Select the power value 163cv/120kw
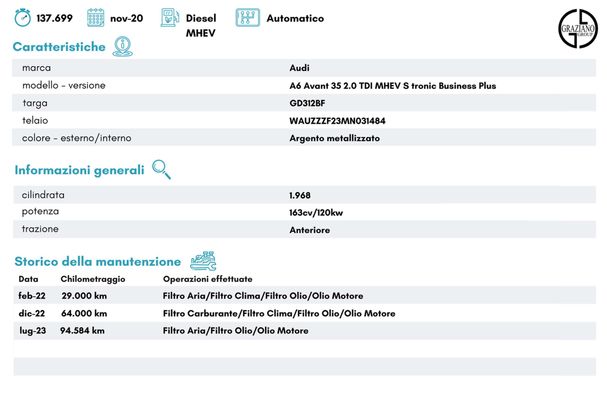The image size is (607, 404). tap(316, 212)
